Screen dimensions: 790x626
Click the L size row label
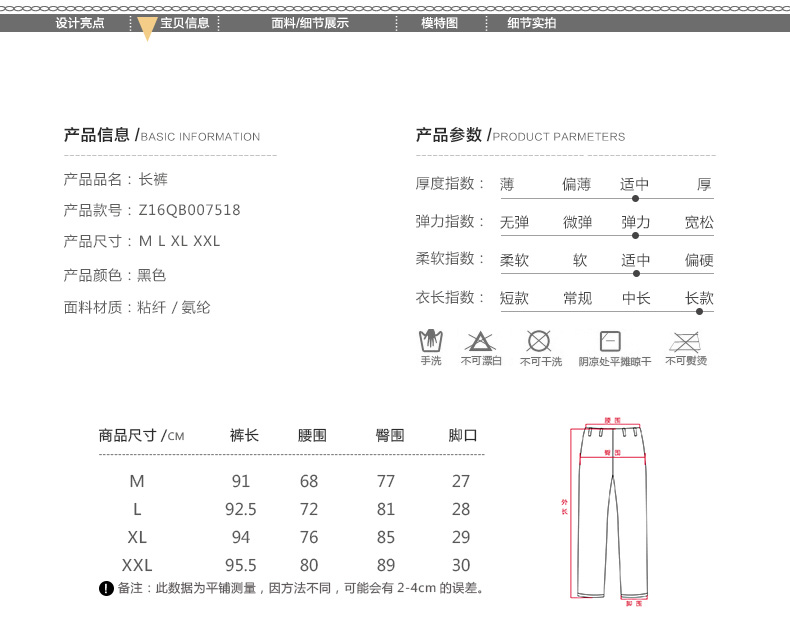pos(137,510)
